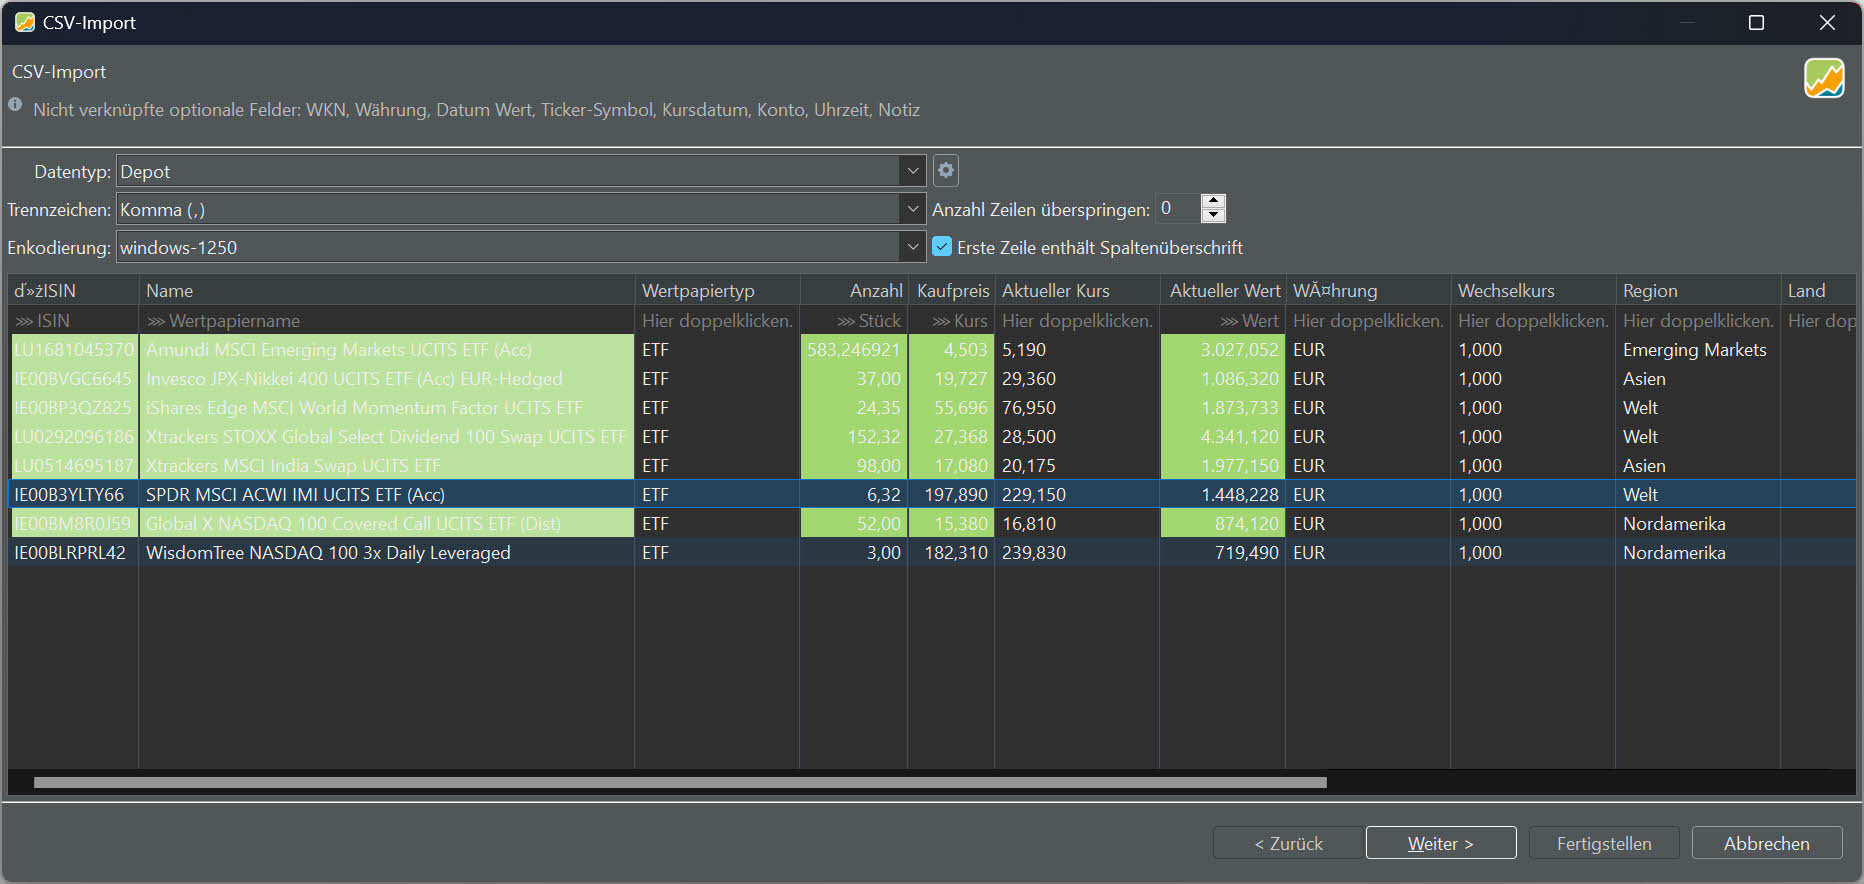Select the WisdomTree NASDAQ 100 3x row
This screenshot has height=884, width=1864.
932,552
